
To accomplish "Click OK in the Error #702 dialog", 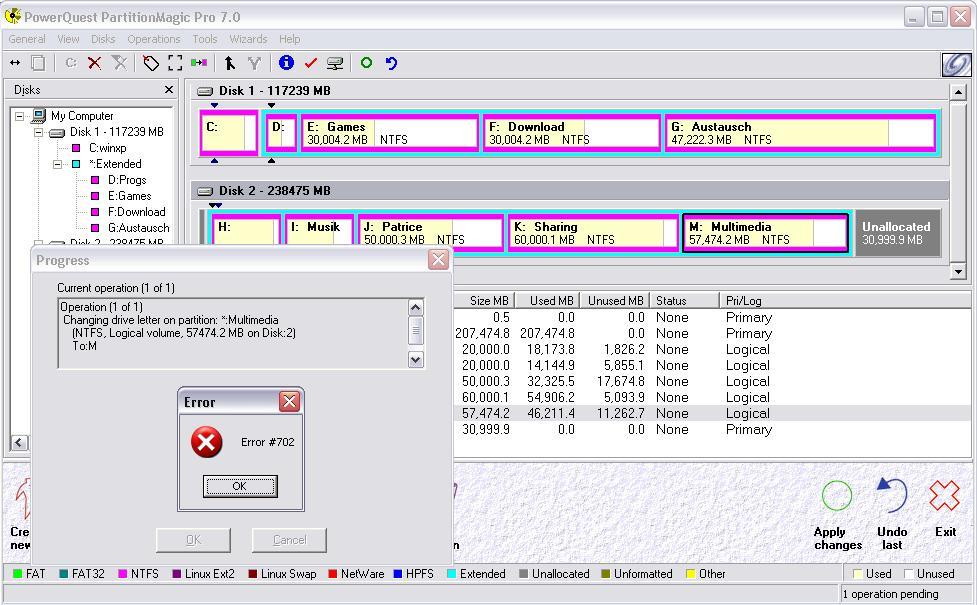I will coord(240,486).
